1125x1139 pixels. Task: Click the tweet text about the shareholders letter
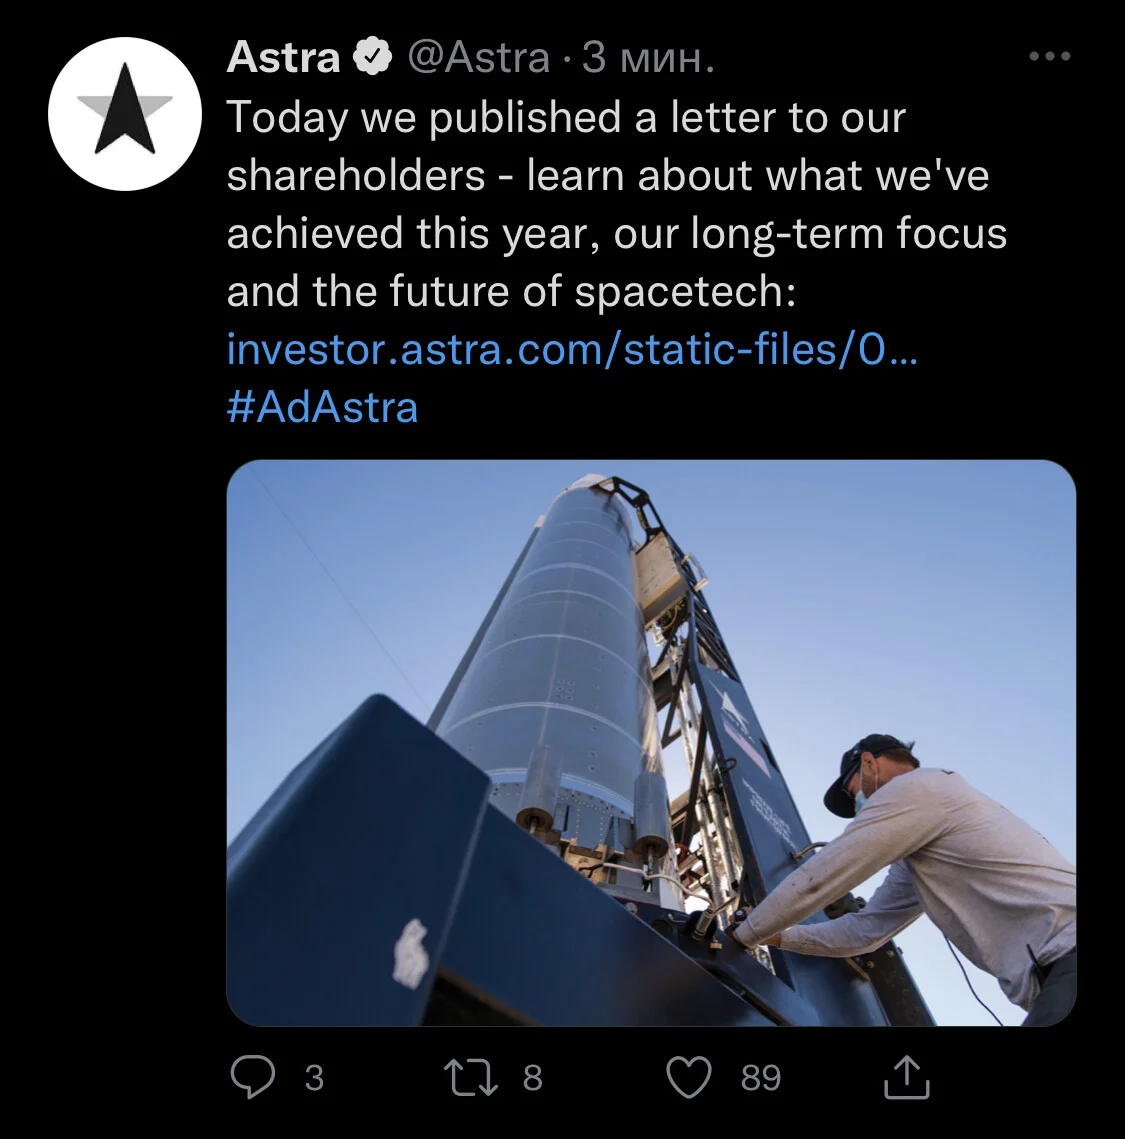coord(617,204)
